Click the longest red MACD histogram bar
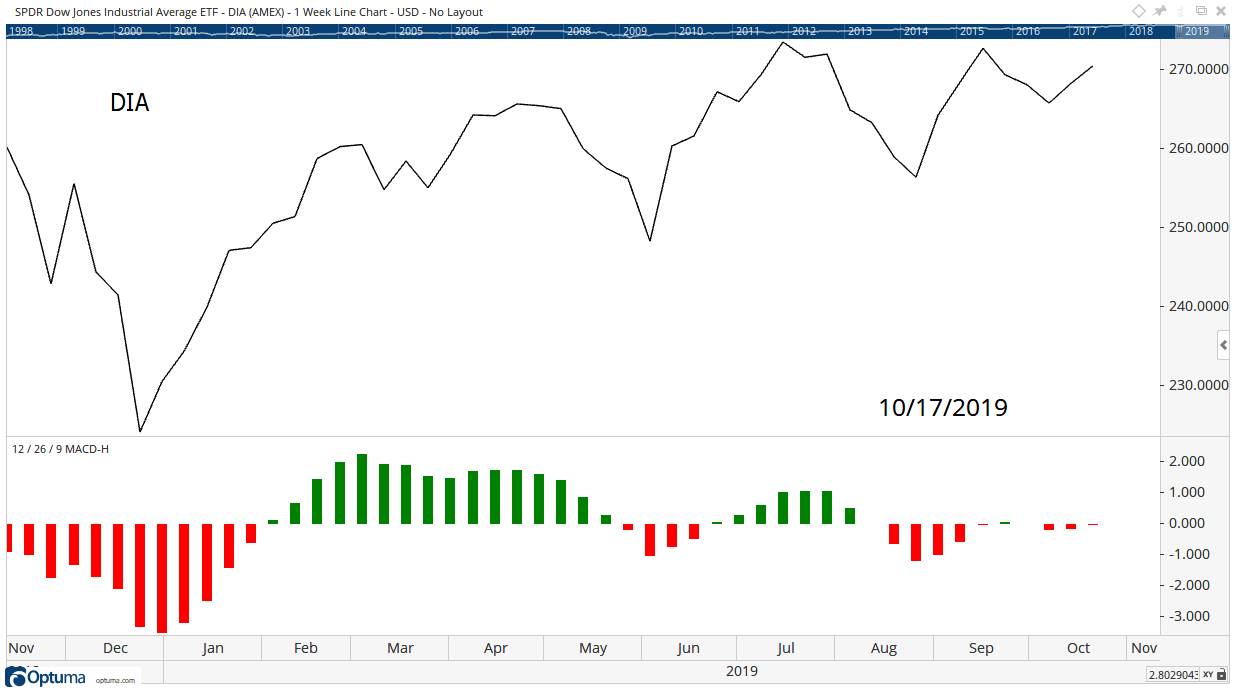The width and height of the screenshot is (1236, 691). click(162, 578)
